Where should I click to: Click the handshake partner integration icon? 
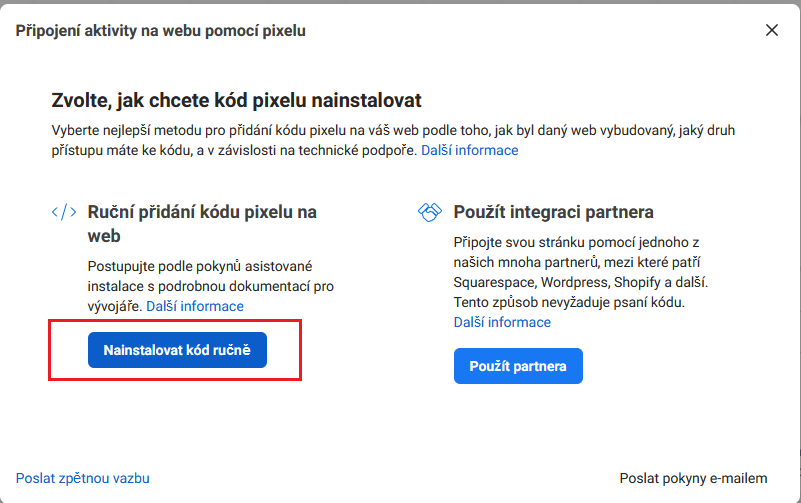coord(430,212)
